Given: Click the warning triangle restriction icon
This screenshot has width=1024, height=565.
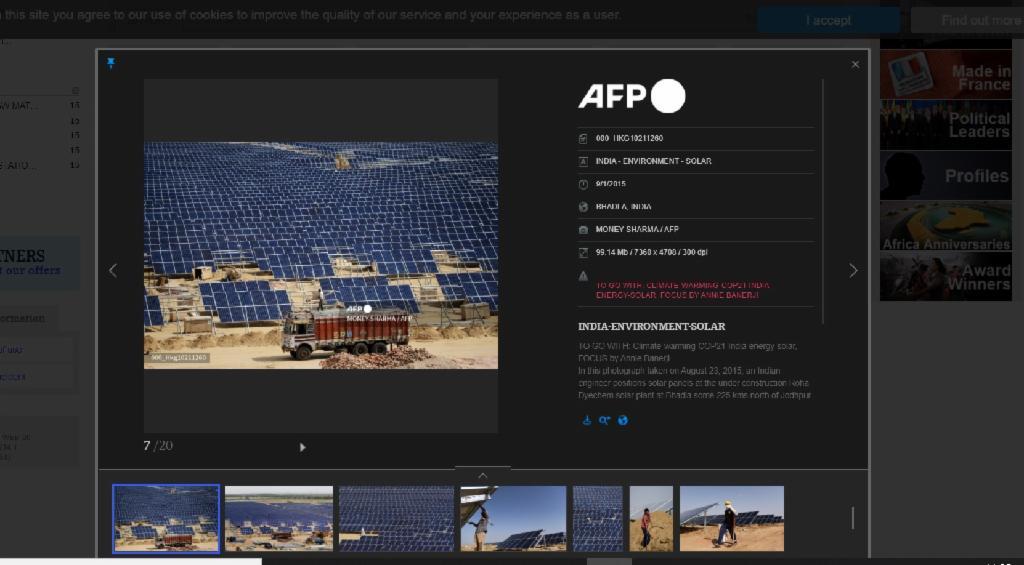Looking at the screenshot, I should click(x=583, y=276).
